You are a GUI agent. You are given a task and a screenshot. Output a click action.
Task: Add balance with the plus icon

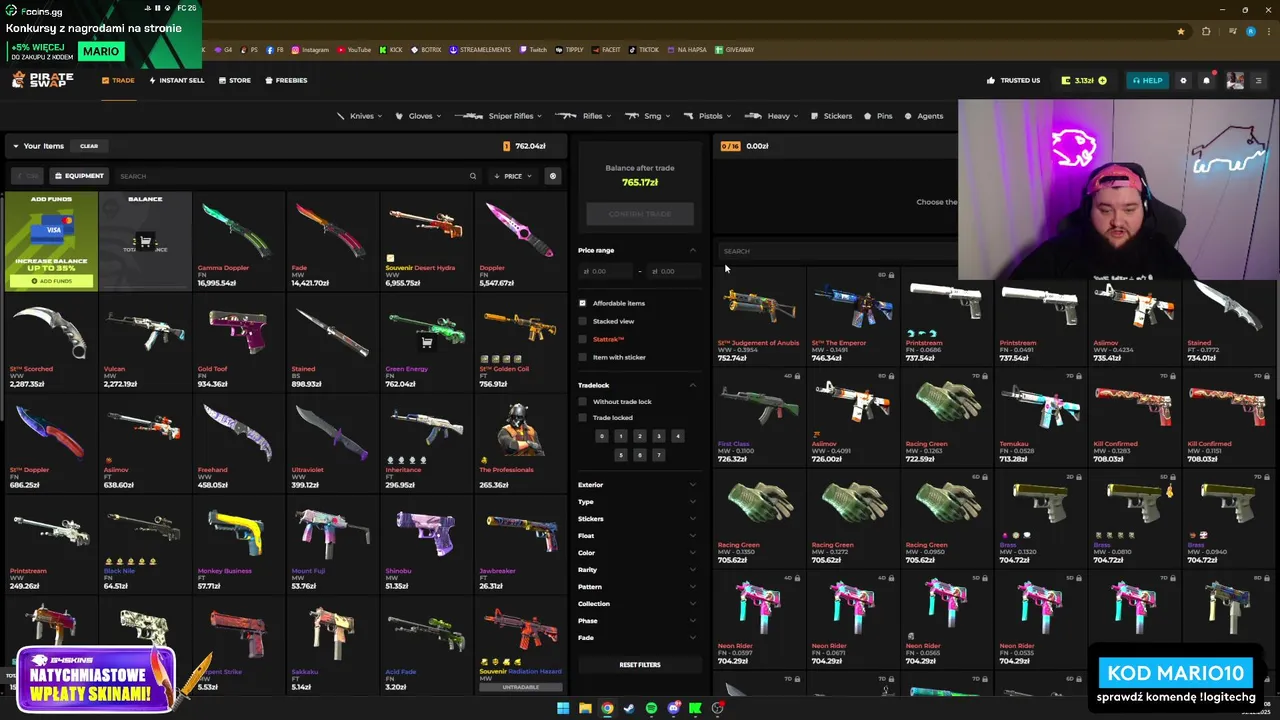pos(1102,80)
